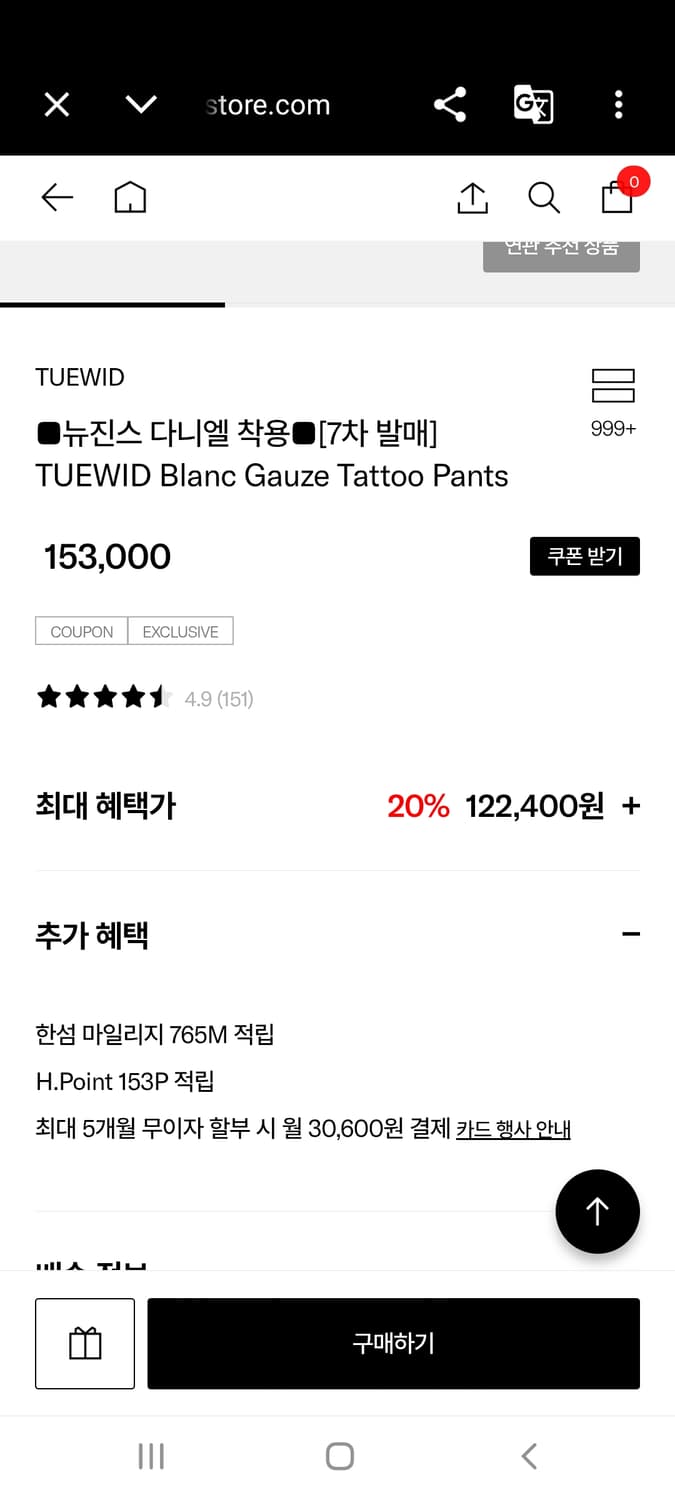
Task: Open the gift option next to purchase button
Action: pyautogui.click(x=84, y=1343)
